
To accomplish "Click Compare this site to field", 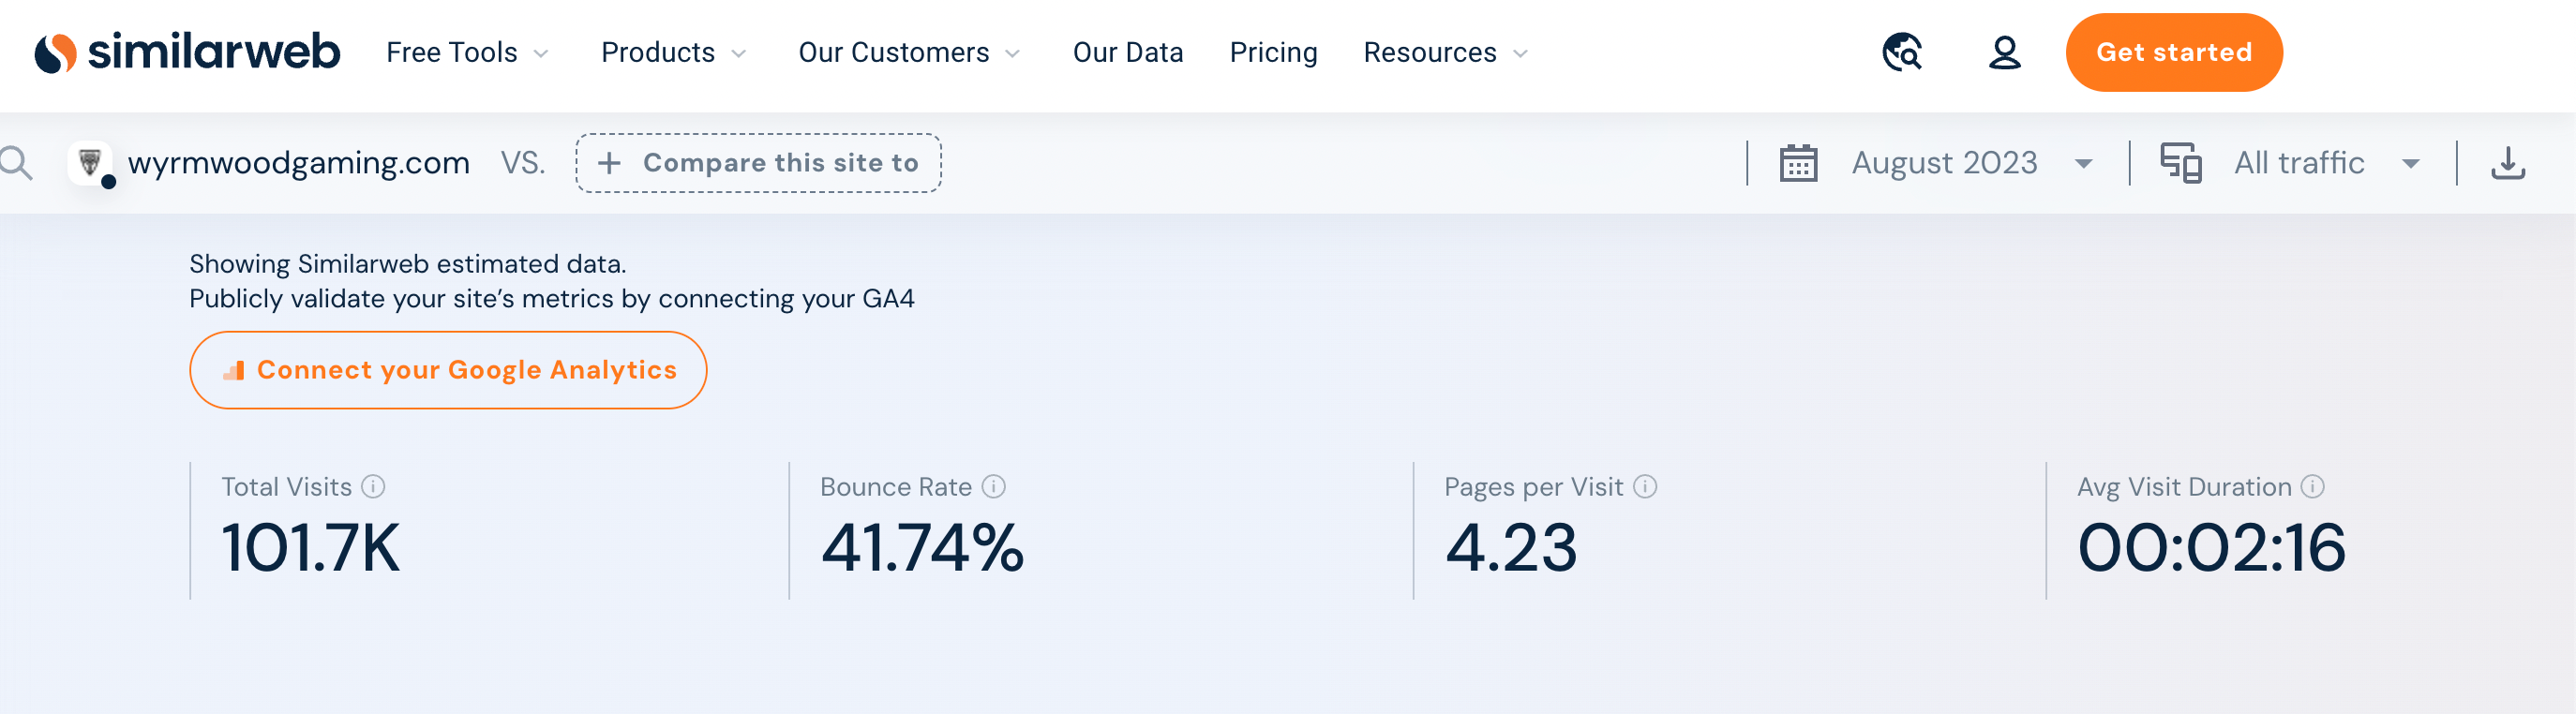I will click(x=758, y=163).
